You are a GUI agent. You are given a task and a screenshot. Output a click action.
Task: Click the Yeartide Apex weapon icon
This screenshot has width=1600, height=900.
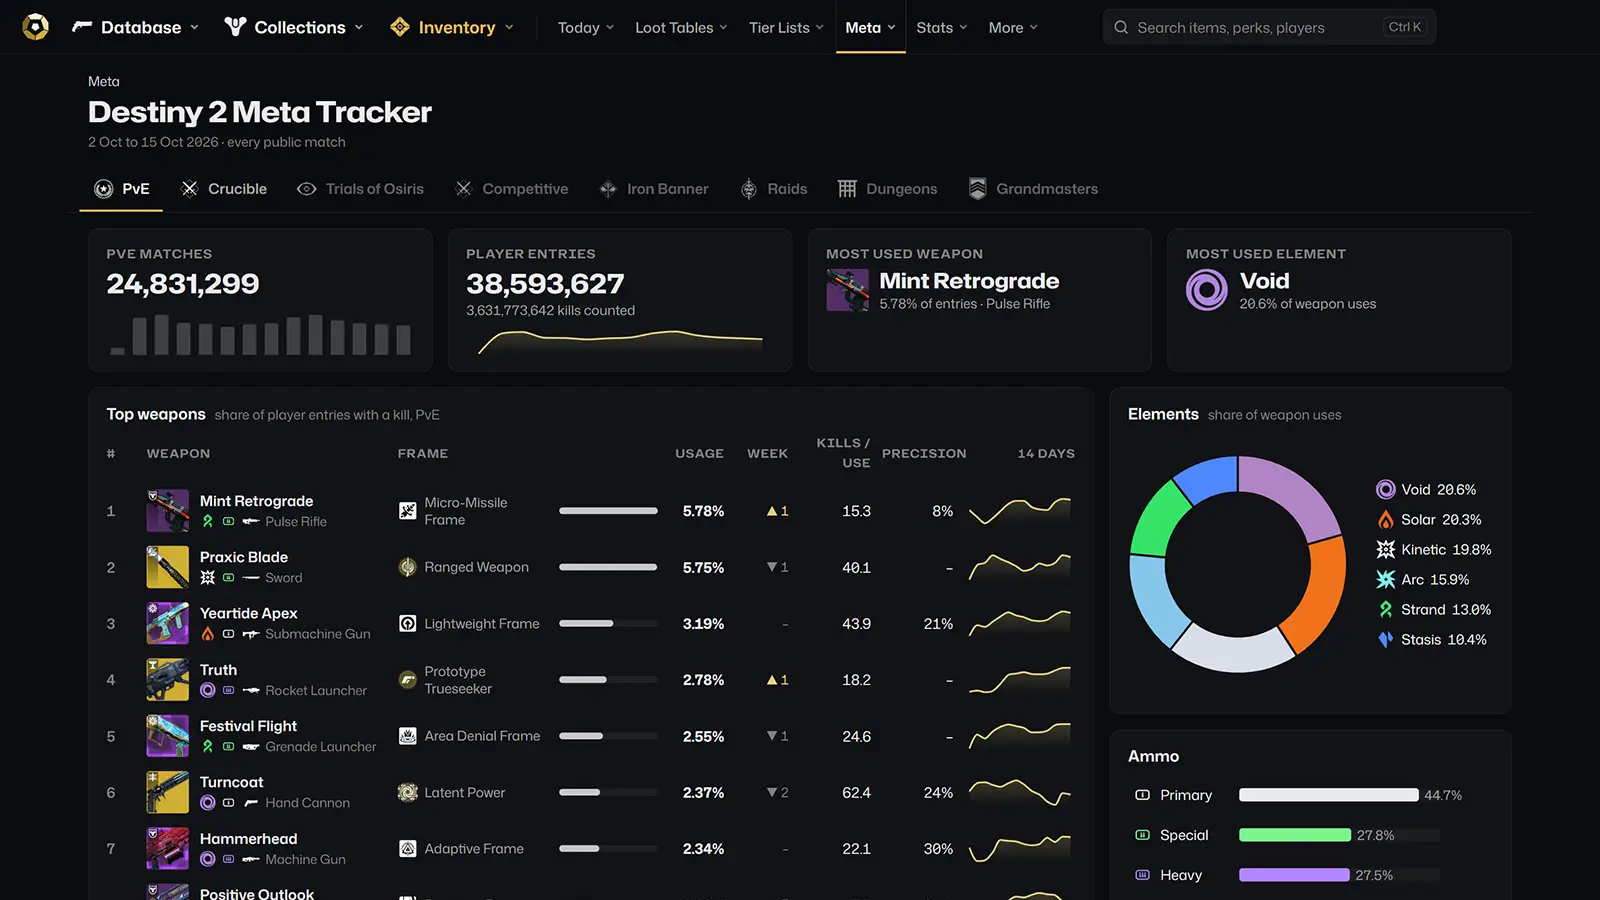pyautogui.click(x=167, y=623)
